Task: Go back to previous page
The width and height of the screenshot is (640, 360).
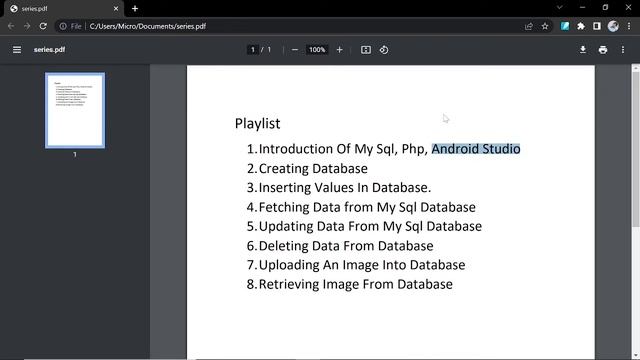Action: point(11,26)
